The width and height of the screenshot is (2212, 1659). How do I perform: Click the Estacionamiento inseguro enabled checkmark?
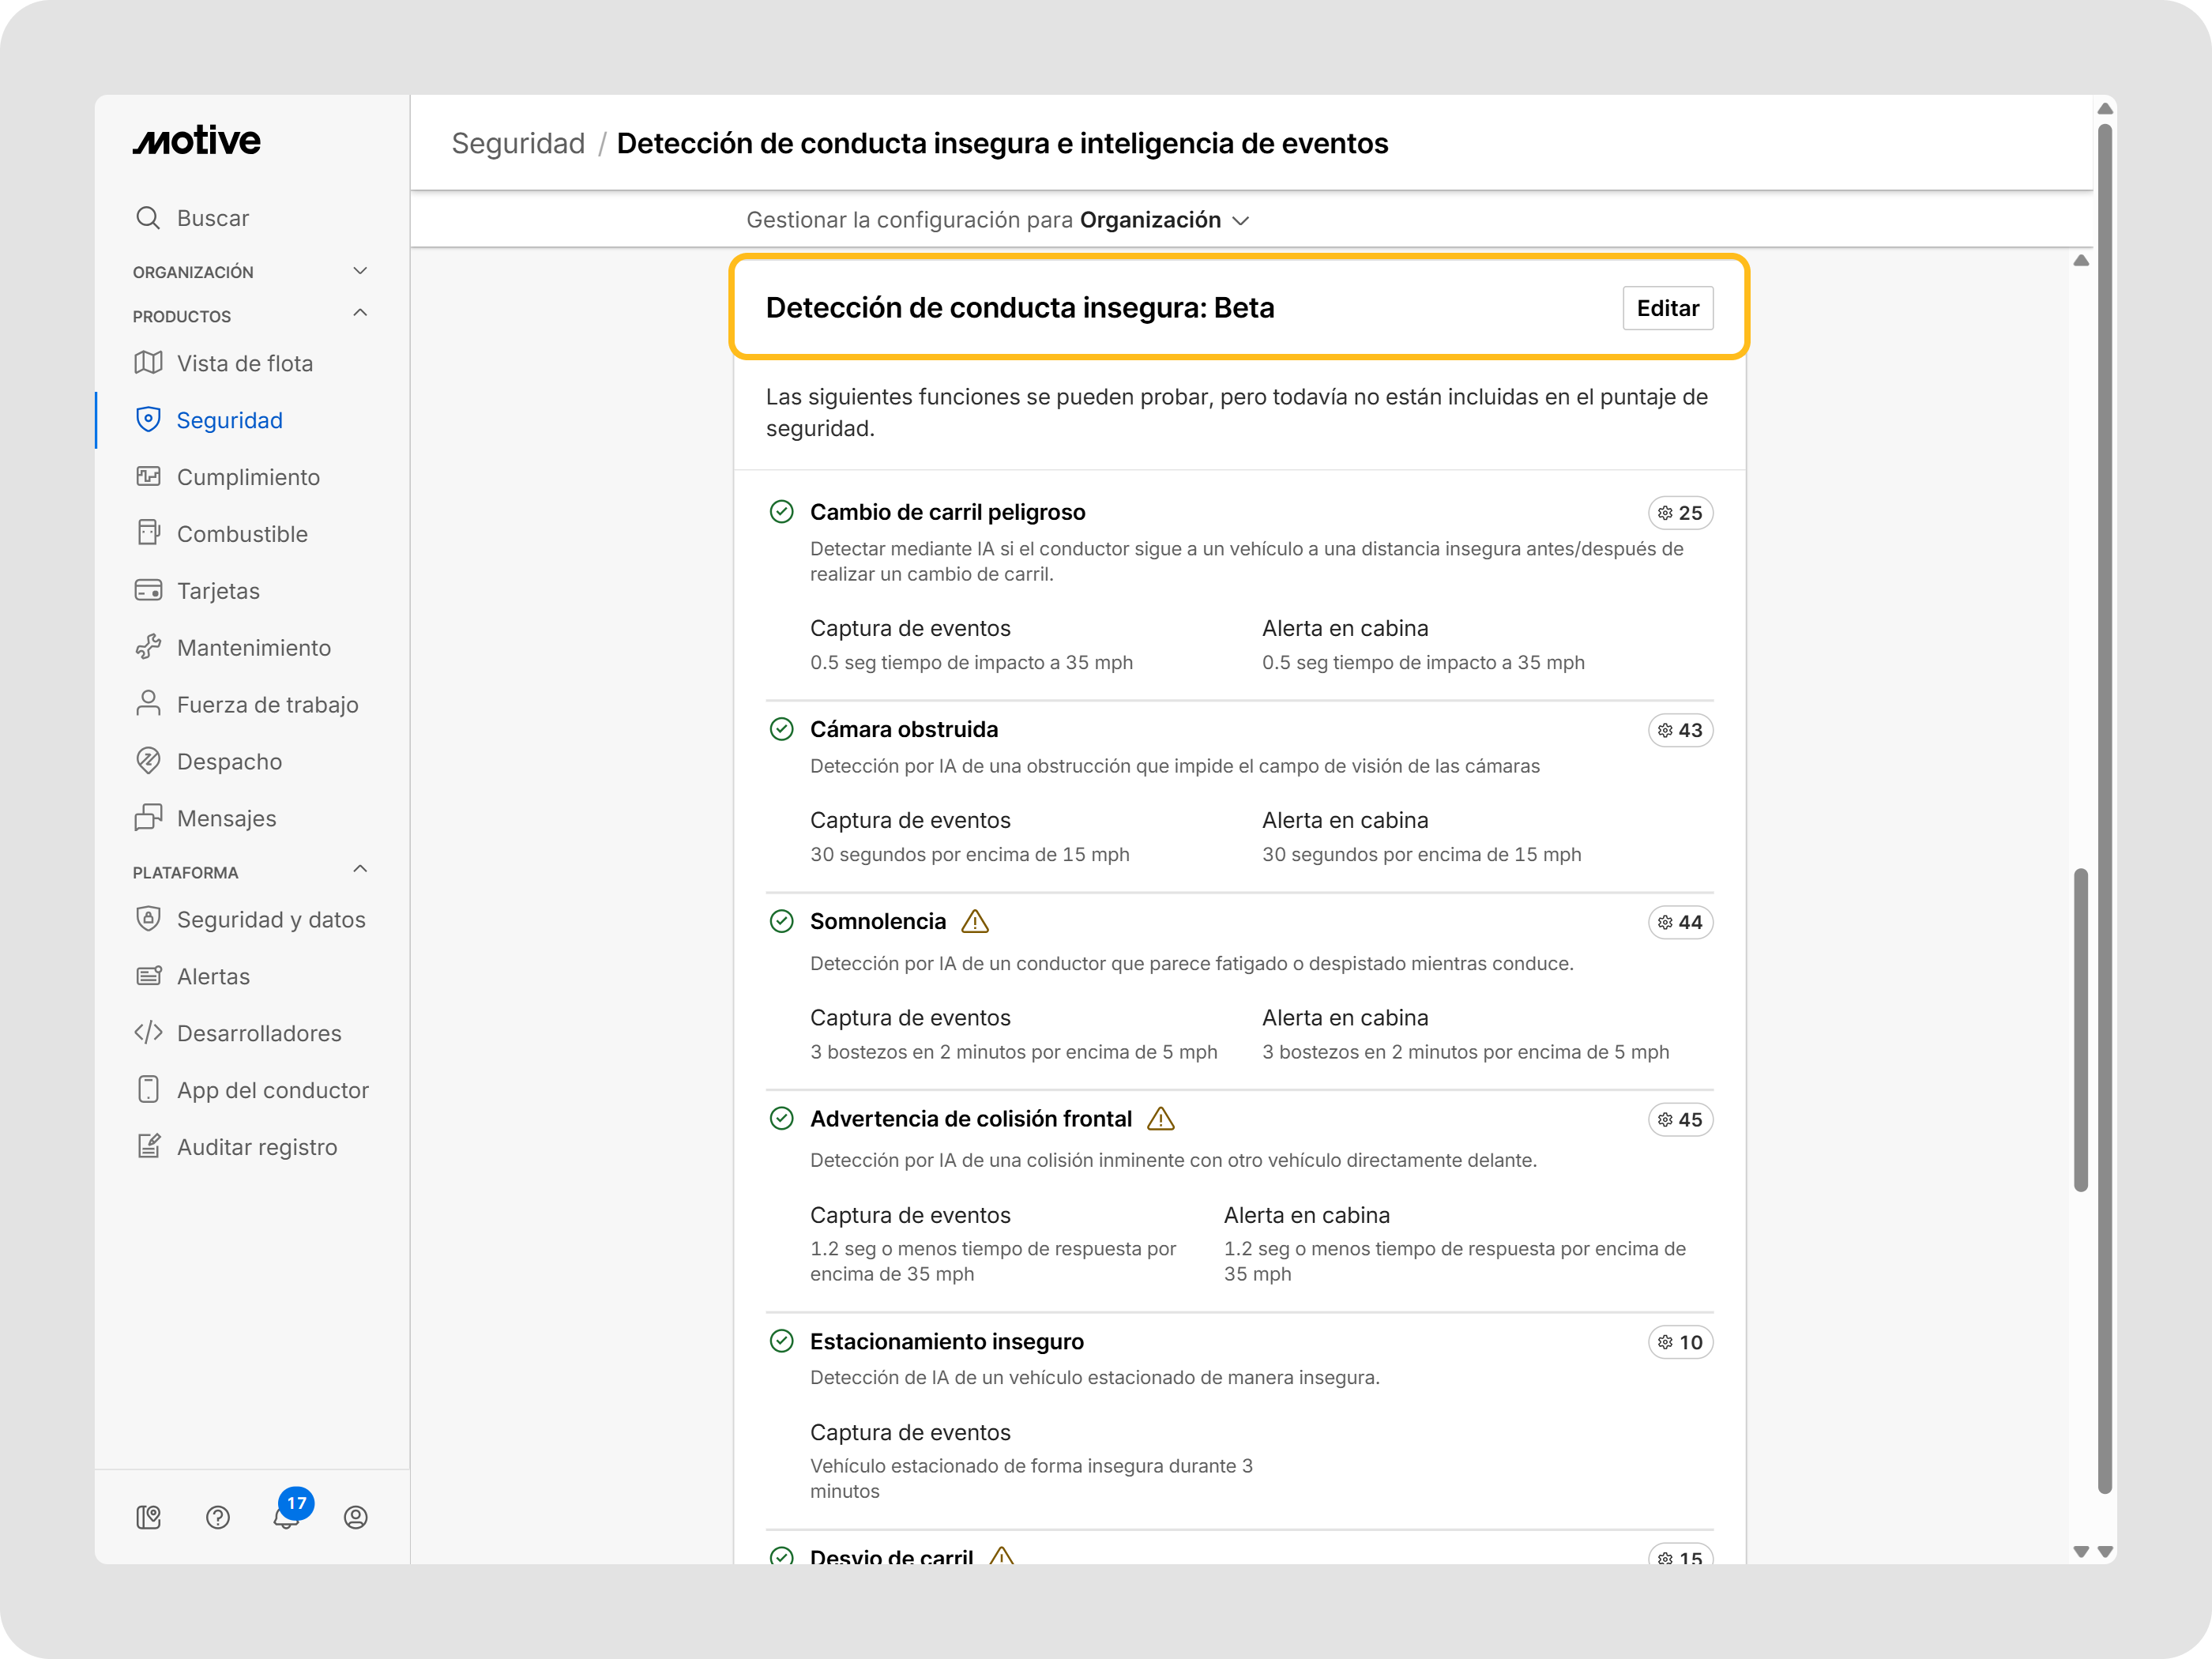[x=781, y=1341]
